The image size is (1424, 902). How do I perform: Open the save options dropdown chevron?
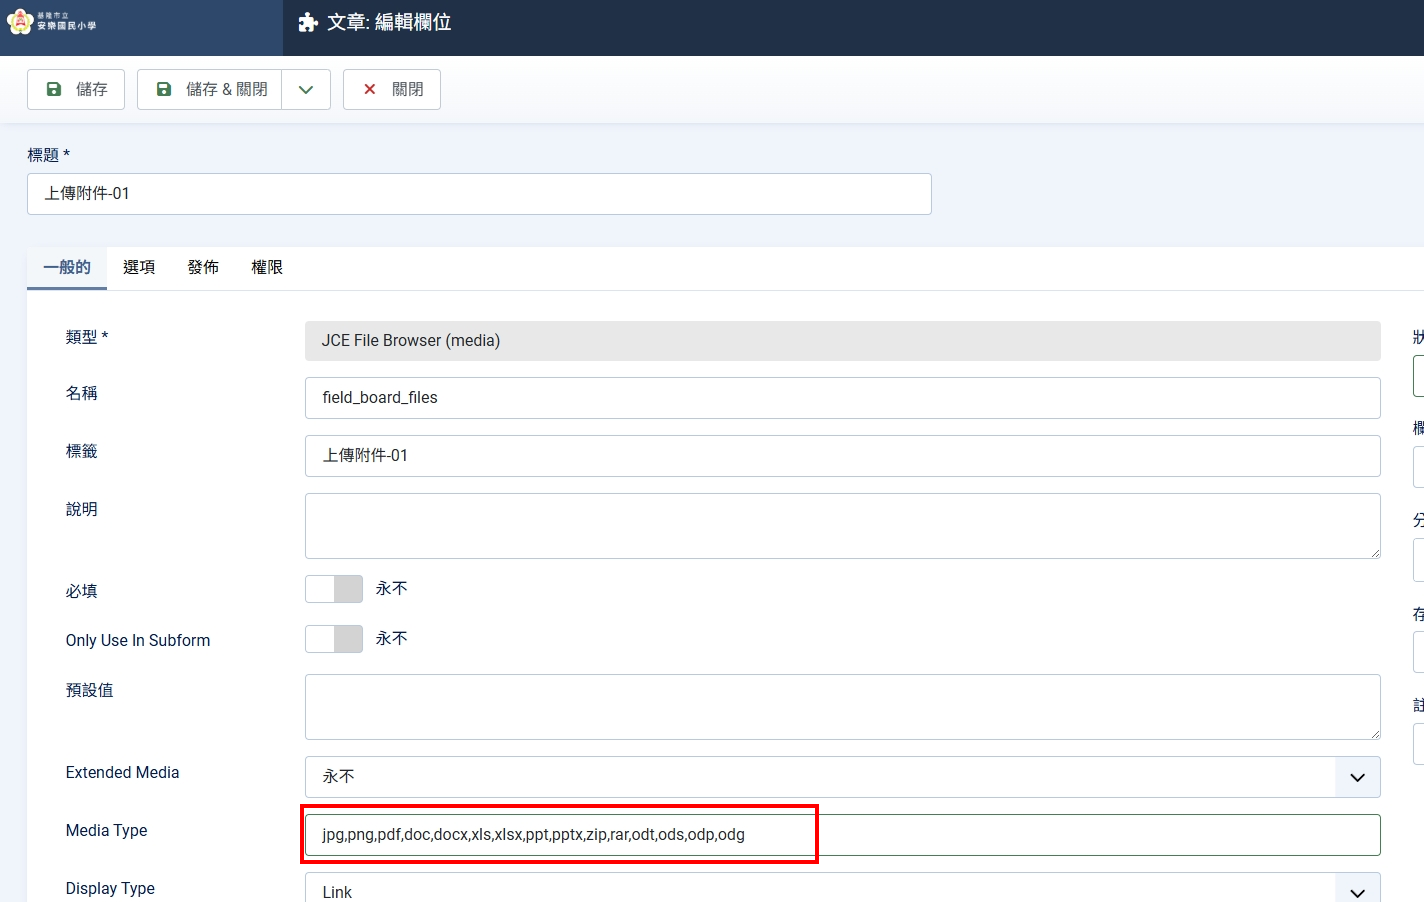point(306,89)
